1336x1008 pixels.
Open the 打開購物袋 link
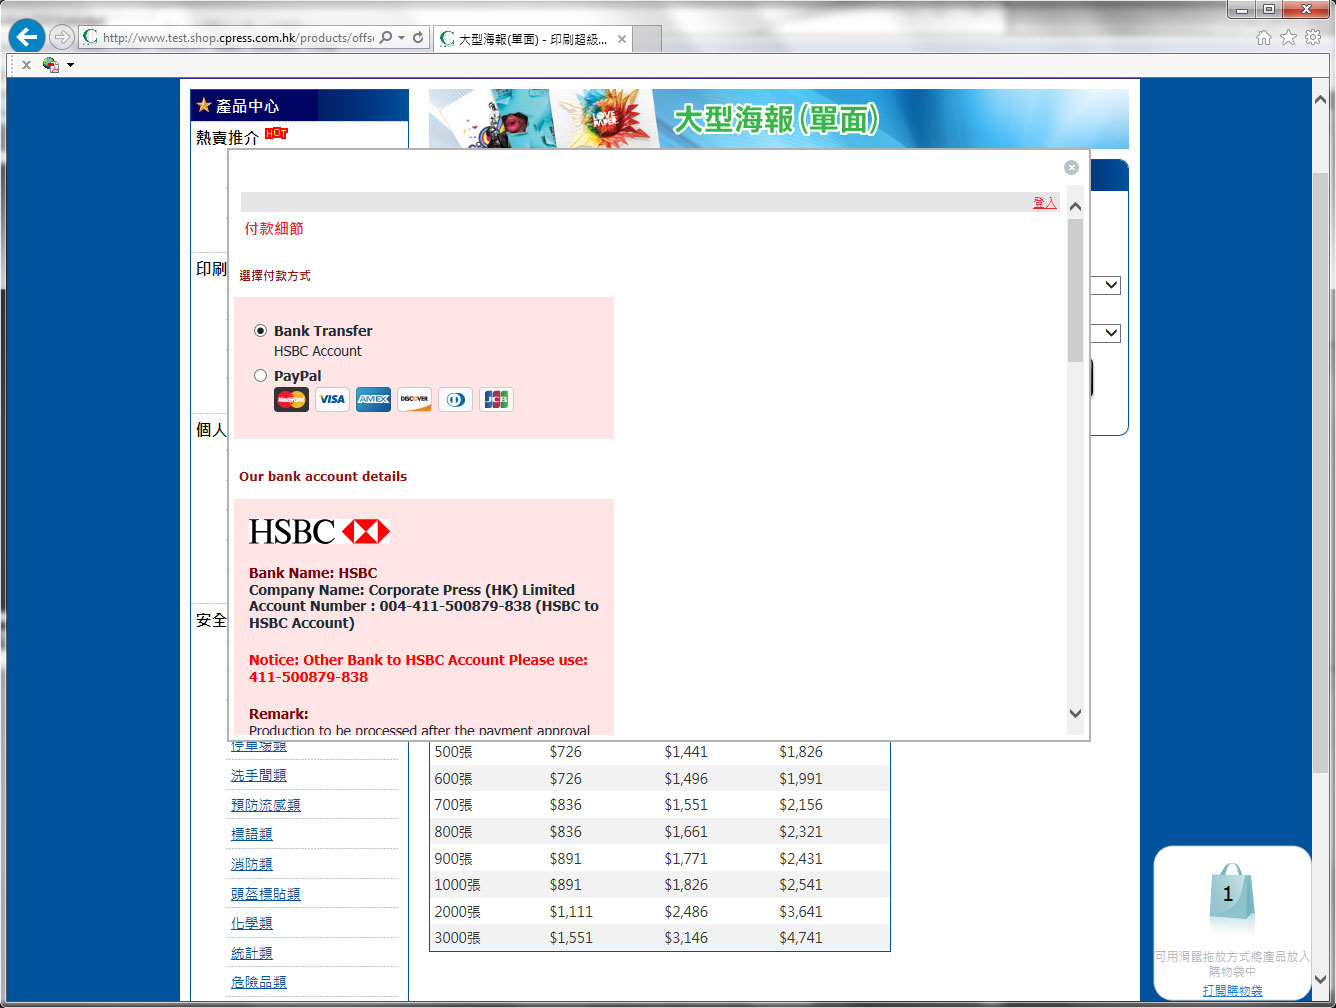(x=1232, y=990)
